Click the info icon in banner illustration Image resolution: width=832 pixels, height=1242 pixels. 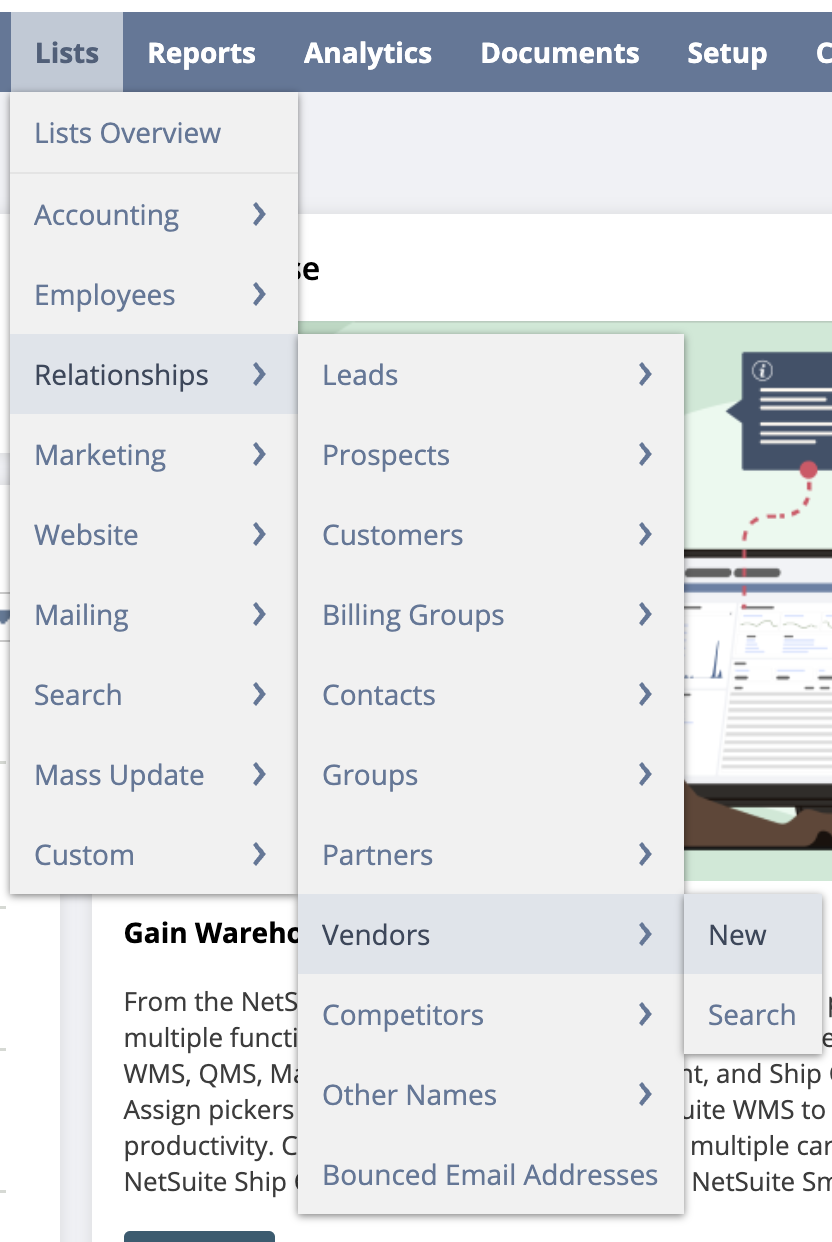(x=763, y=371)
